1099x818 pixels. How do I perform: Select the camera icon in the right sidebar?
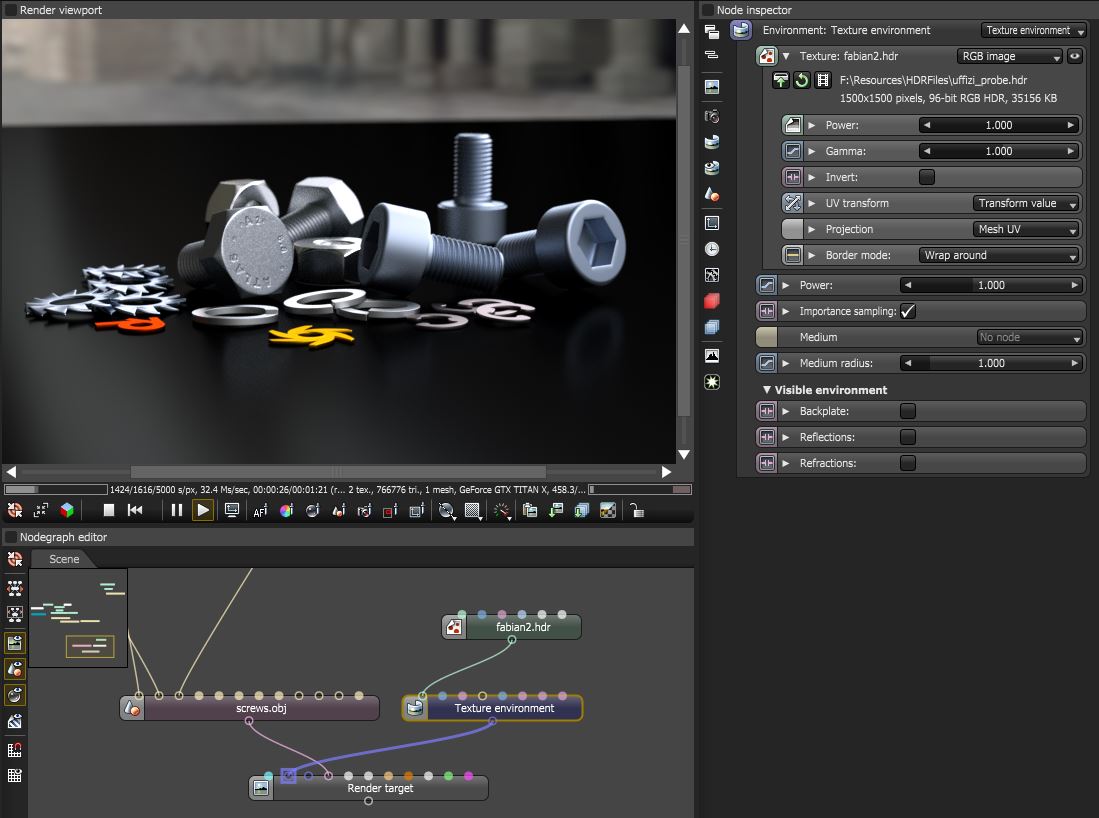712,116
